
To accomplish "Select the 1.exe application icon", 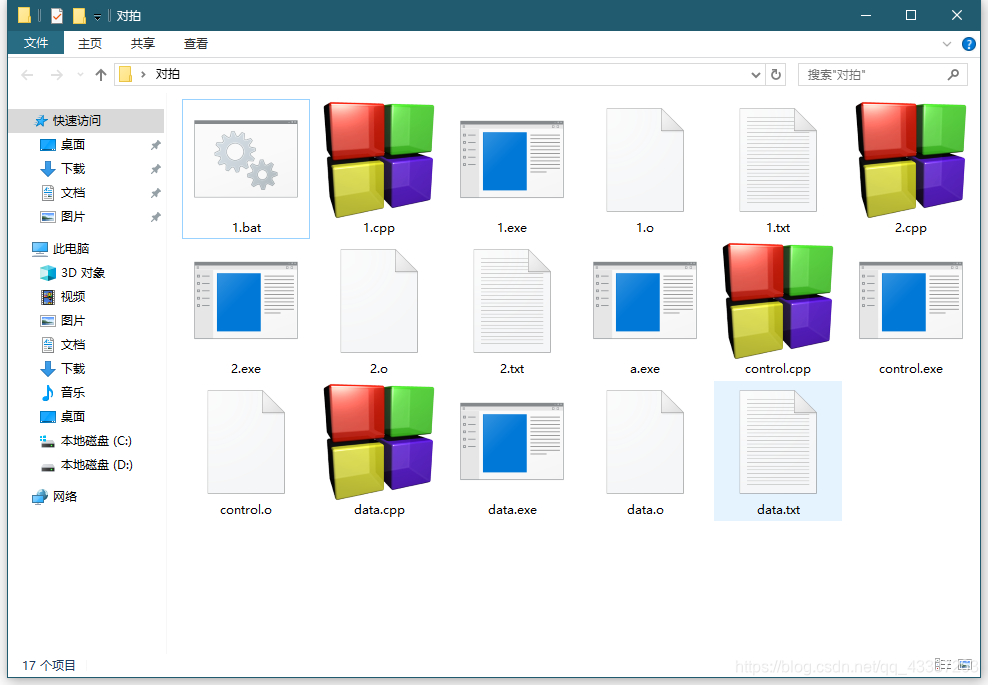I will click(x=512, y=159).
